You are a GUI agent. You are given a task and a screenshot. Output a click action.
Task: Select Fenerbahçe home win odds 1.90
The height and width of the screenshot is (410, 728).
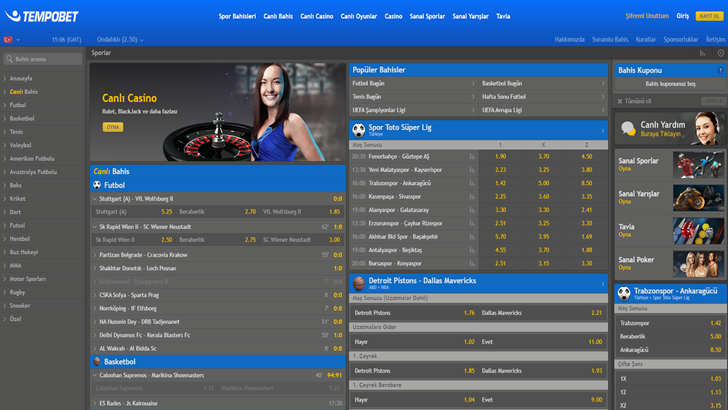coord(500,156)
